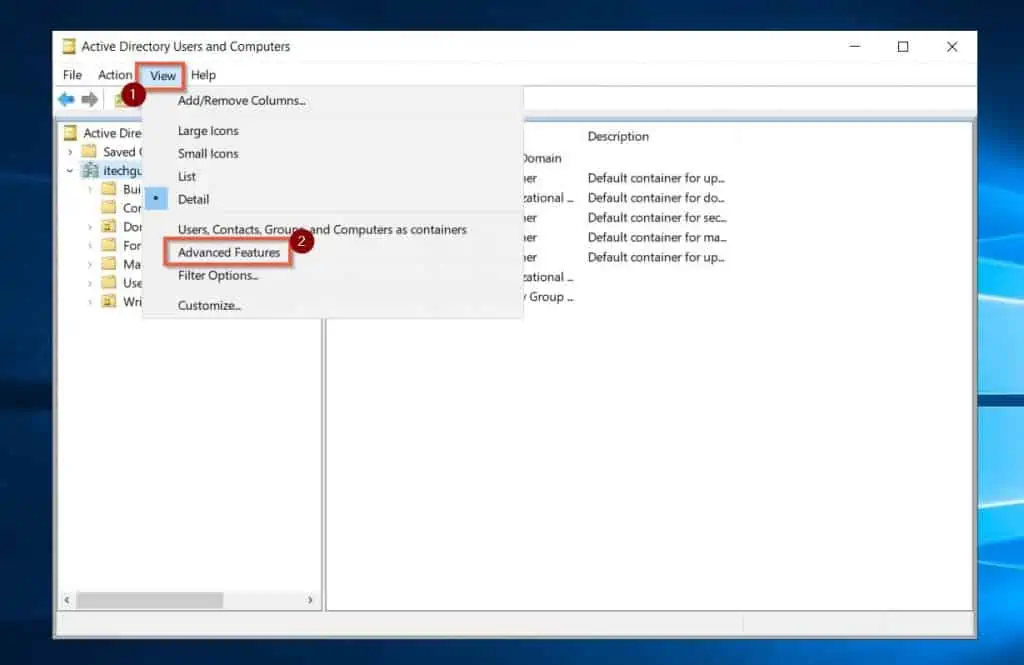
Task: Close the open View menu
Action: click(163, 76)
